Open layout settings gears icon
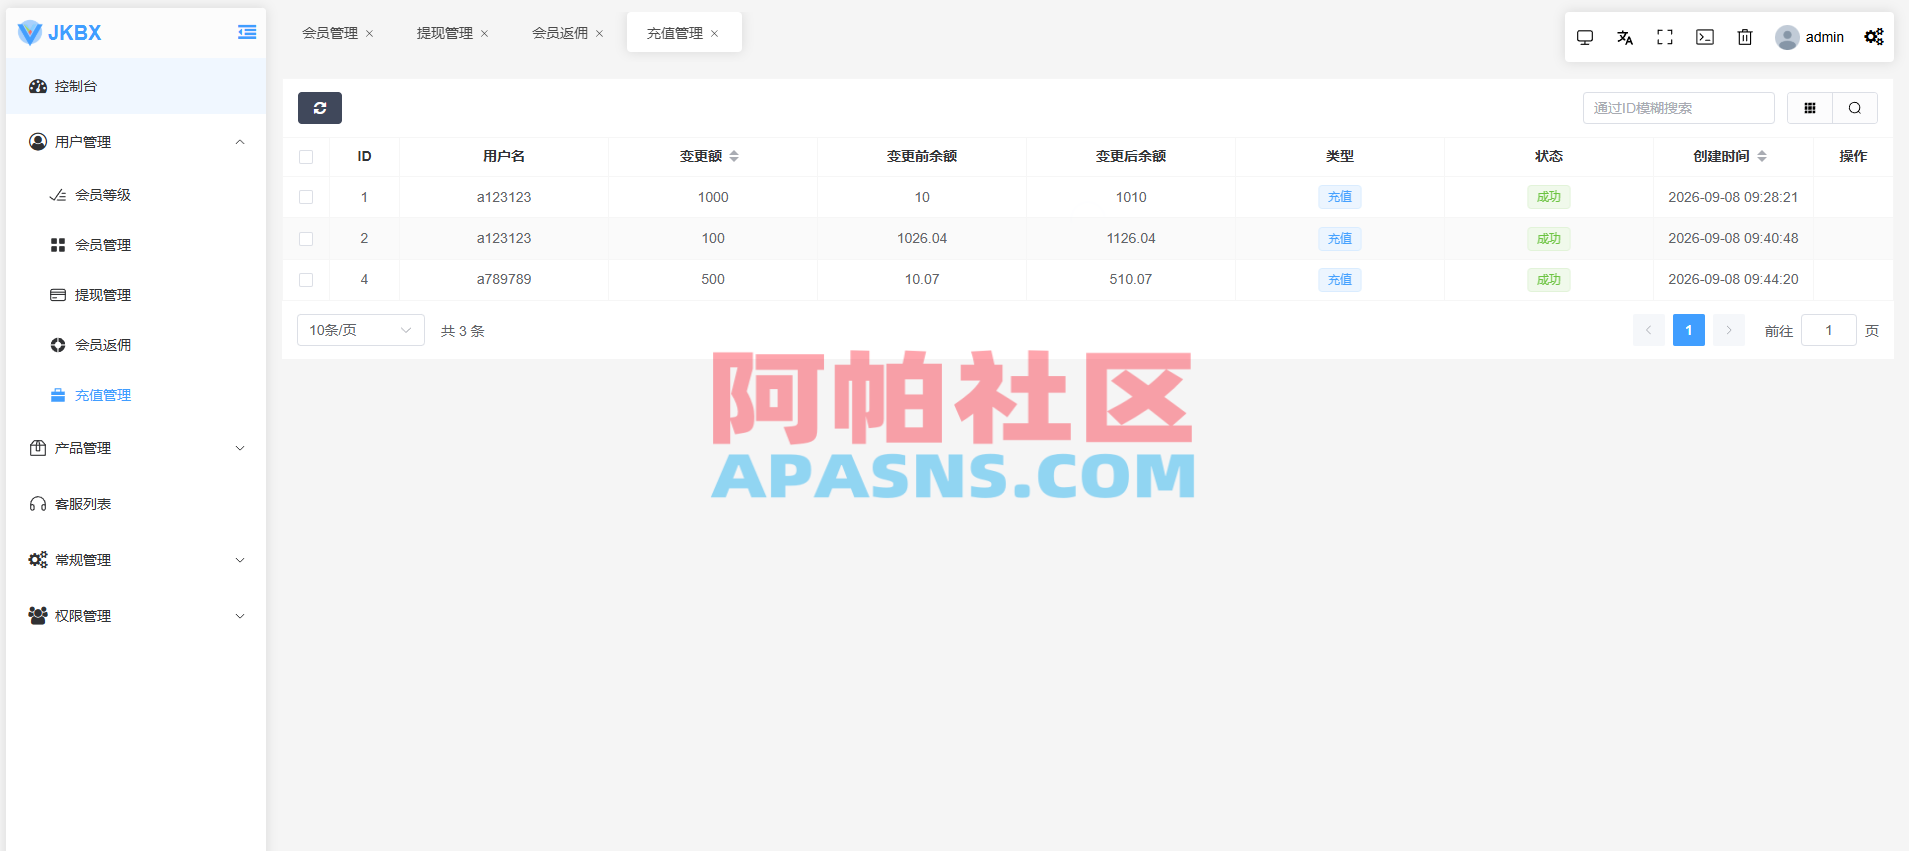The width and height of the screenshot is (1909, 851). coord(1874,37)
